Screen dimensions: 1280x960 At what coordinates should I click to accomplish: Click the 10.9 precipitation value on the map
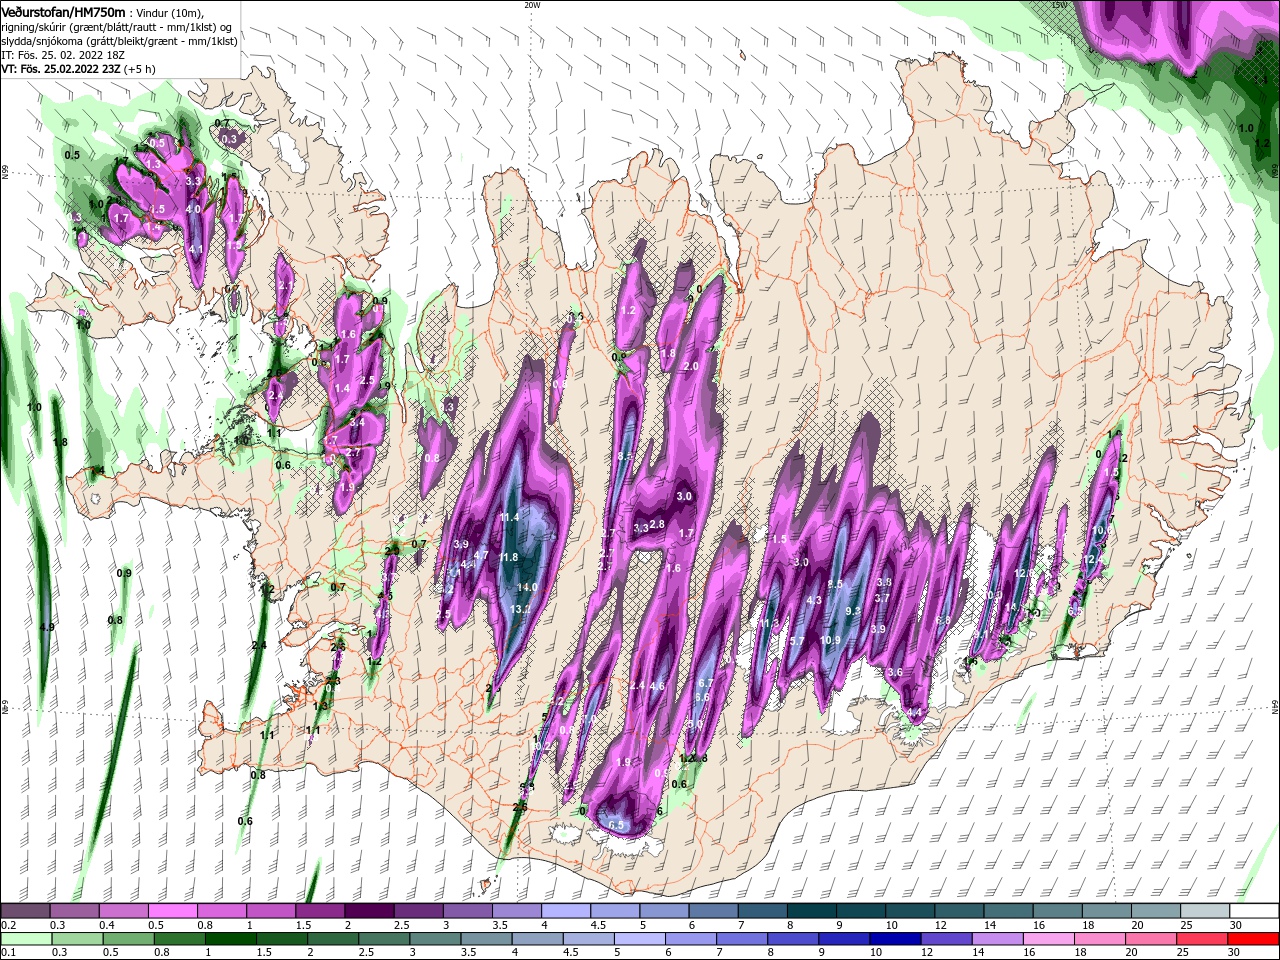830,641
